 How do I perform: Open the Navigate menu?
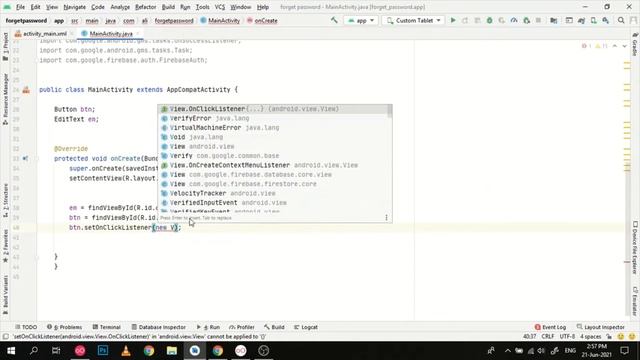coord(75,7)
